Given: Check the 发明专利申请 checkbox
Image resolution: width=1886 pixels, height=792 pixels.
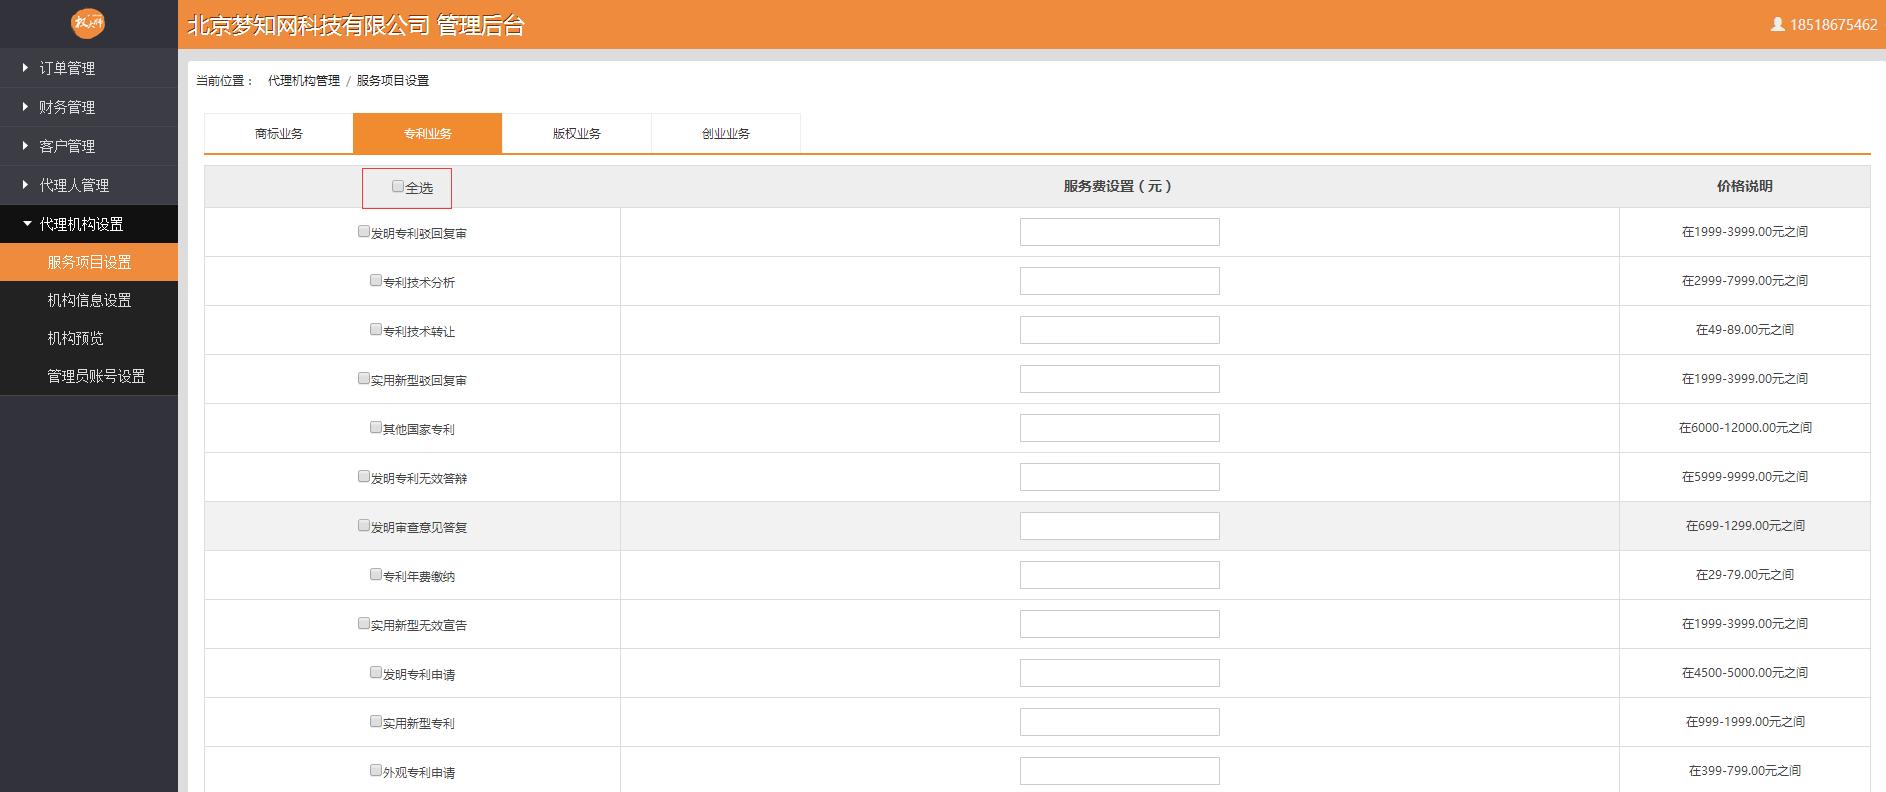Looking at the screenshot, I should [x=376, y=672].
